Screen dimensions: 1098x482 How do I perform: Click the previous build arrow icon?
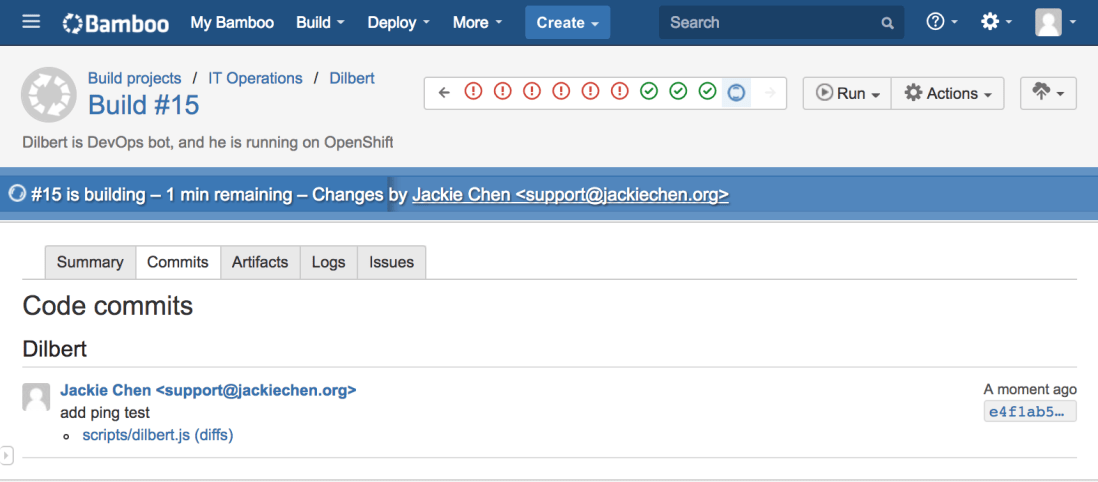click(445, 93)
